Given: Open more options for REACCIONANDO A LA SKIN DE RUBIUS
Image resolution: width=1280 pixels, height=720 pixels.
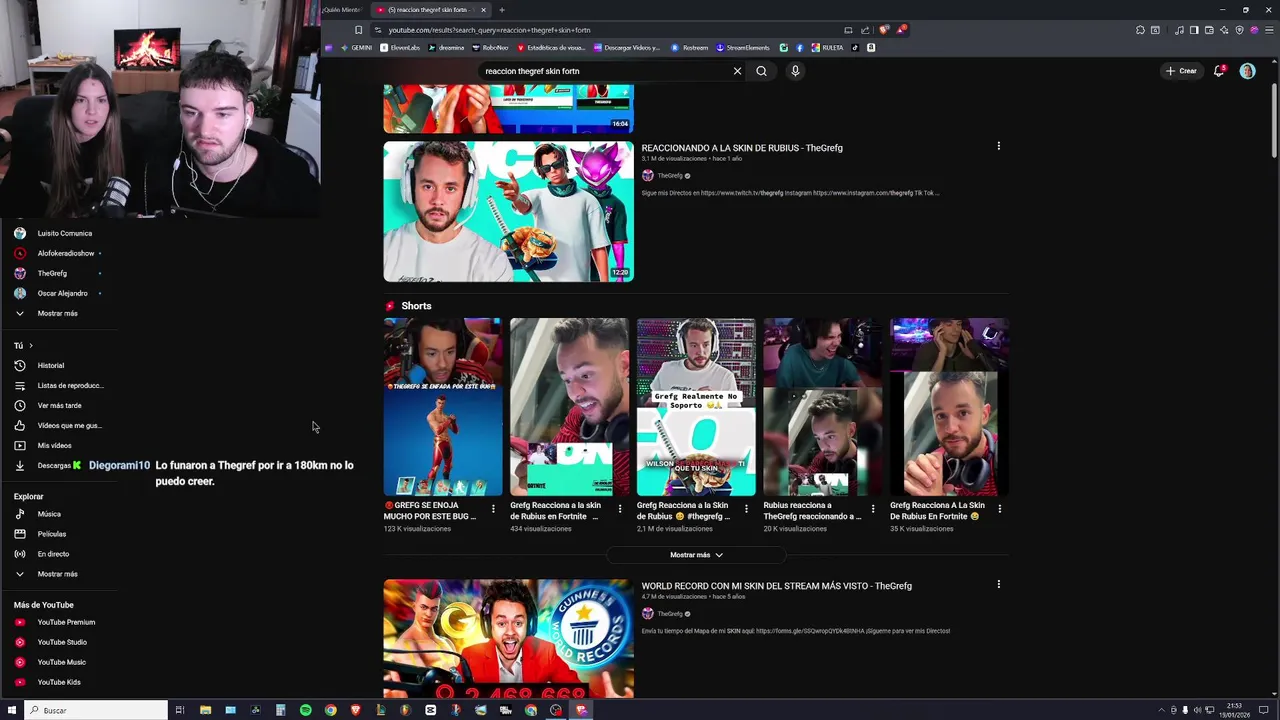Looking at the screenshot, I should pyautogui.click(x=998, y=146).
